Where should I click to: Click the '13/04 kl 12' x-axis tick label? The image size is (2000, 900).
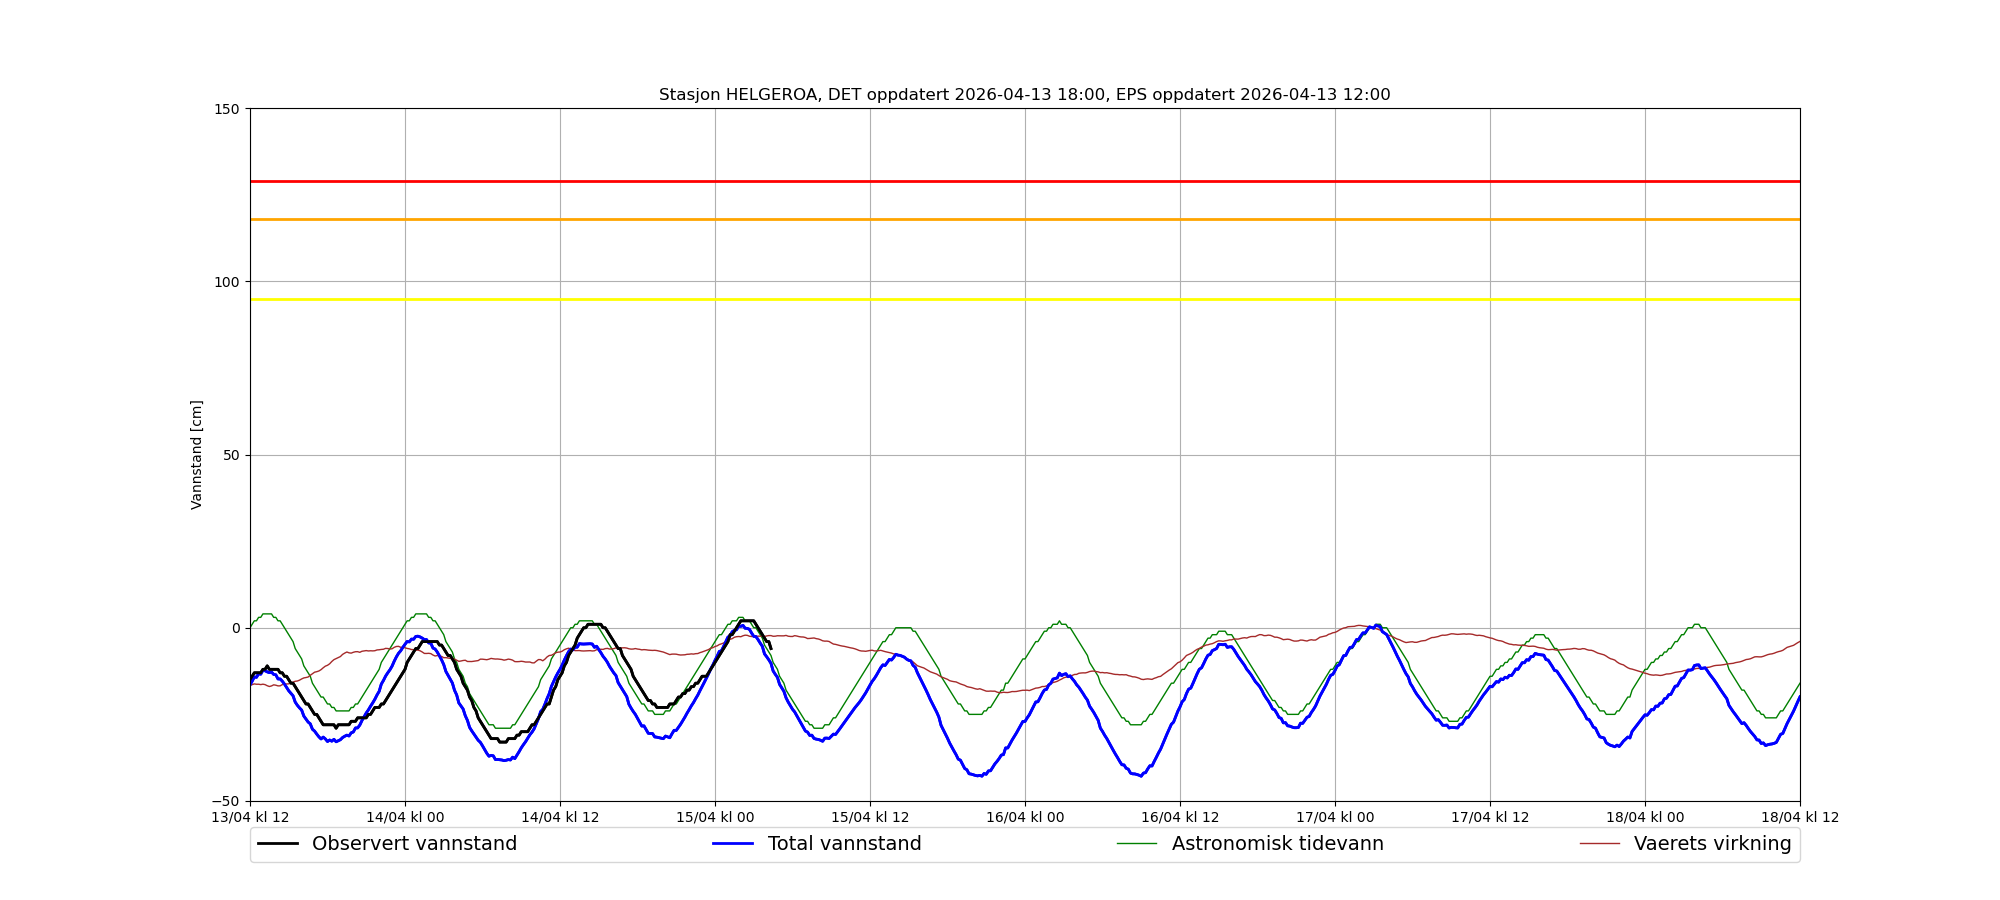coord(250,817)
